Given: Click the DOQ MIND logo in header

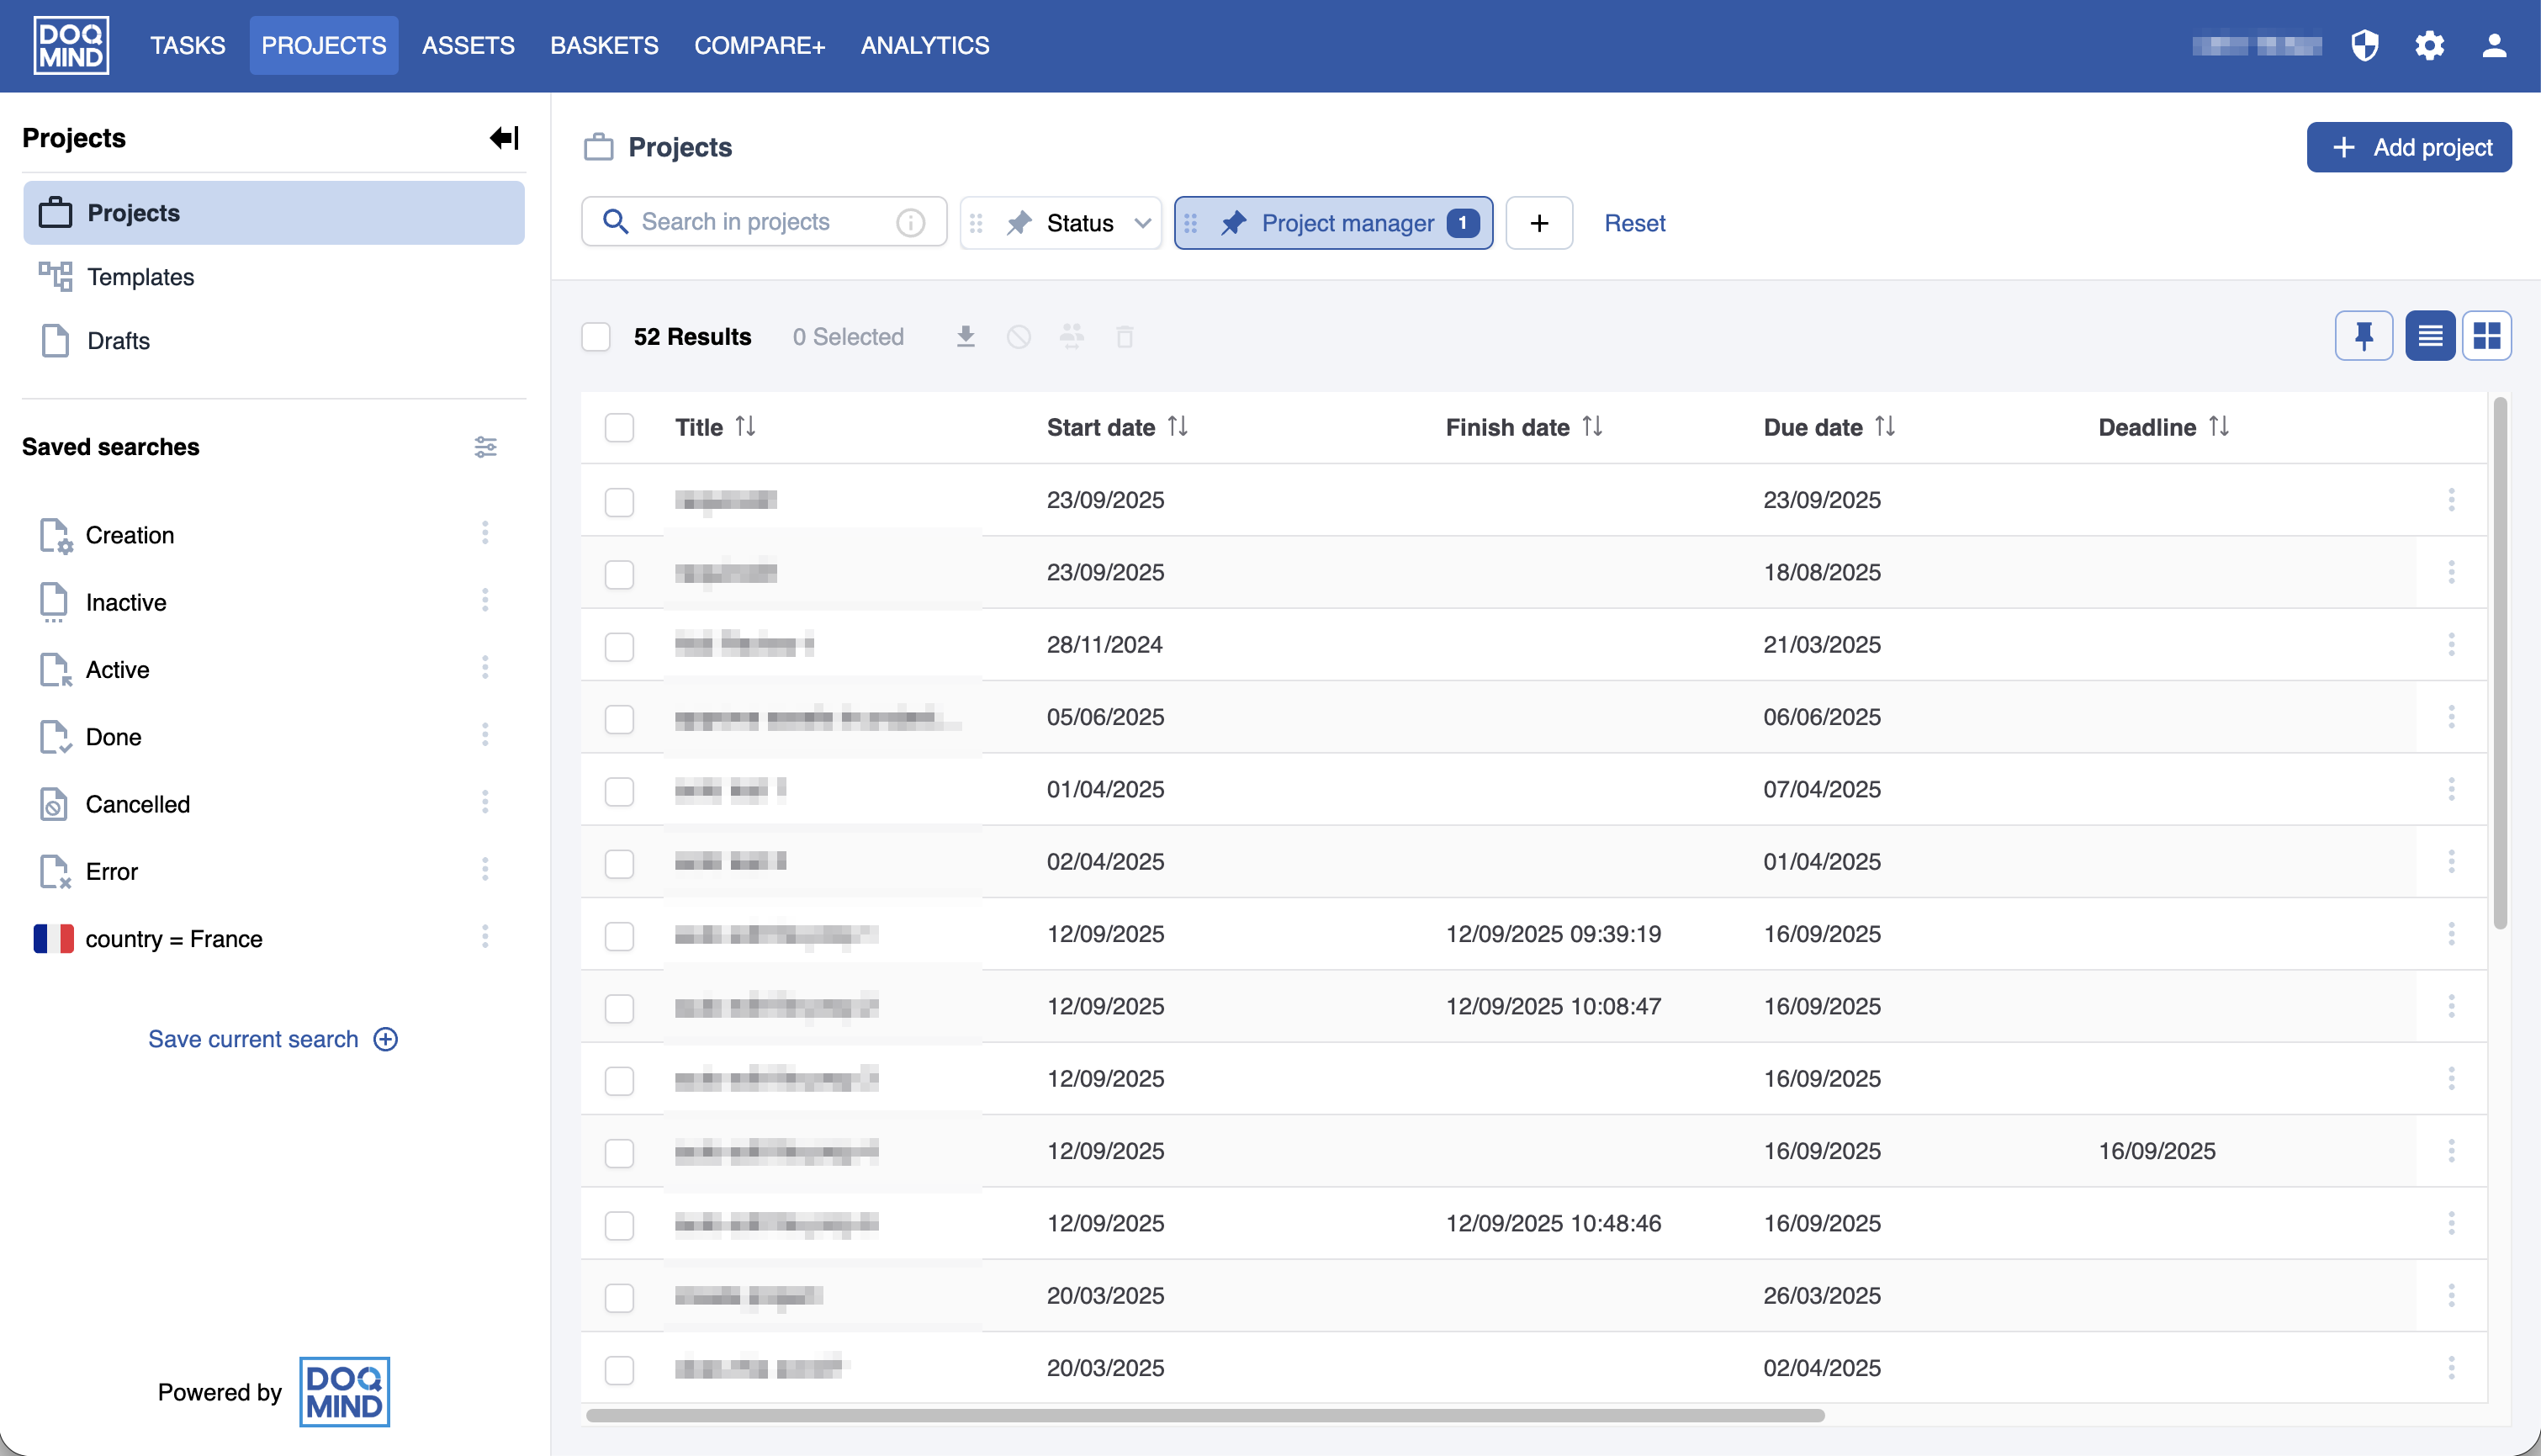Looking at the screenshot, I should (x=71, y=45).
